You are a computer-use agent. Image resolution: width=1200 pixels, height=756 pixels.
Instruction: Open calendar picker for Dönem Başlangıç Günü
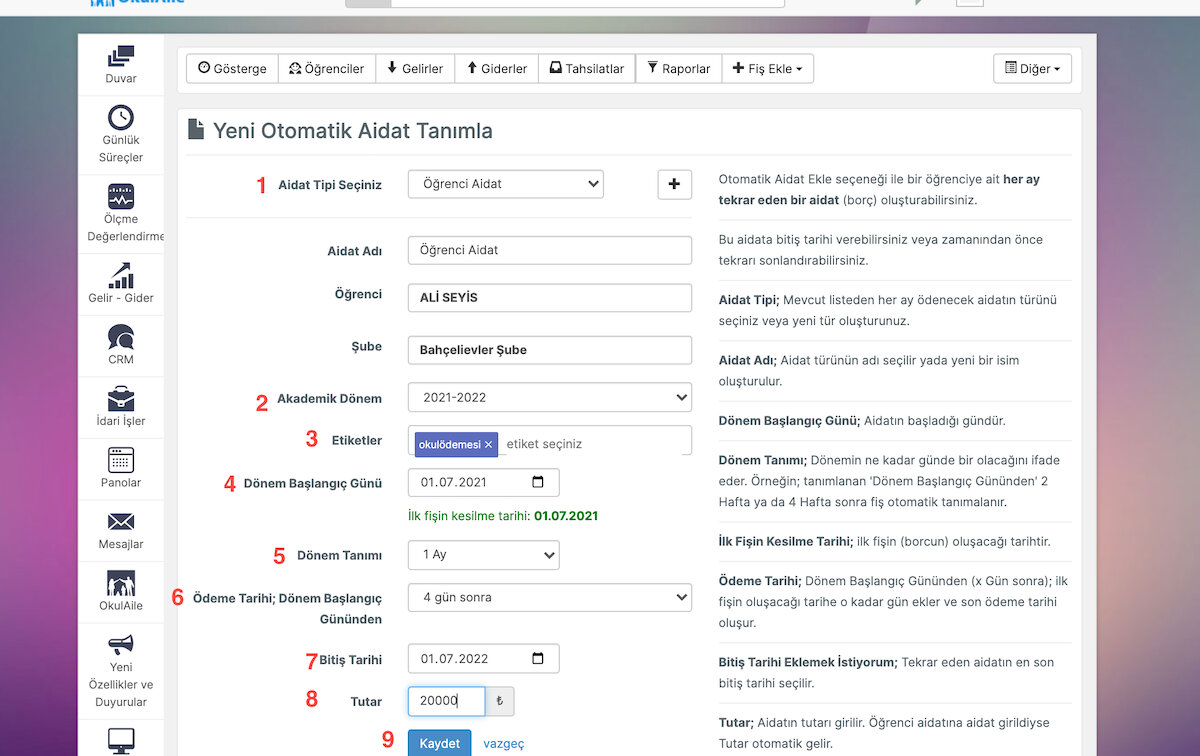pyautogui.click(x=538, y=482)
